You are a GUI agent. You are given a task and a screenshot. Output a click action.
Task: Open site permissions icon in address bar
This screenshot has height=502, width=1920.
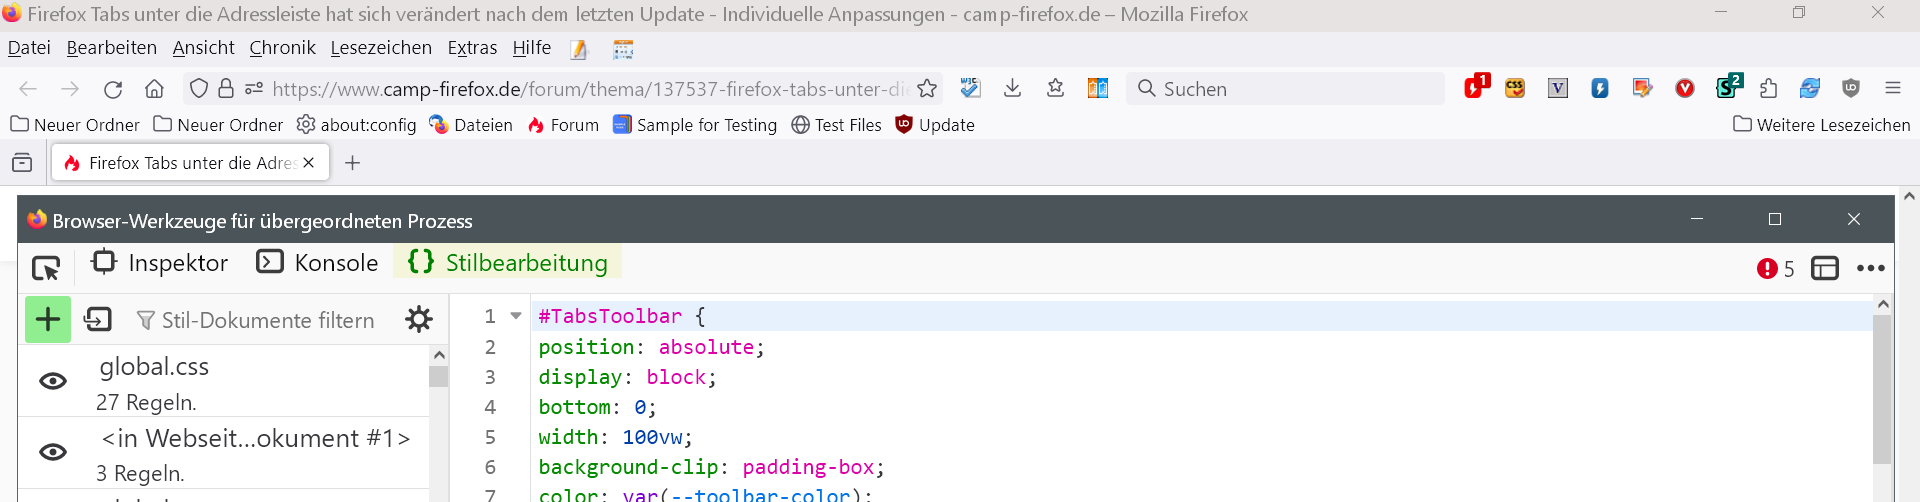(x=254, y=89)
